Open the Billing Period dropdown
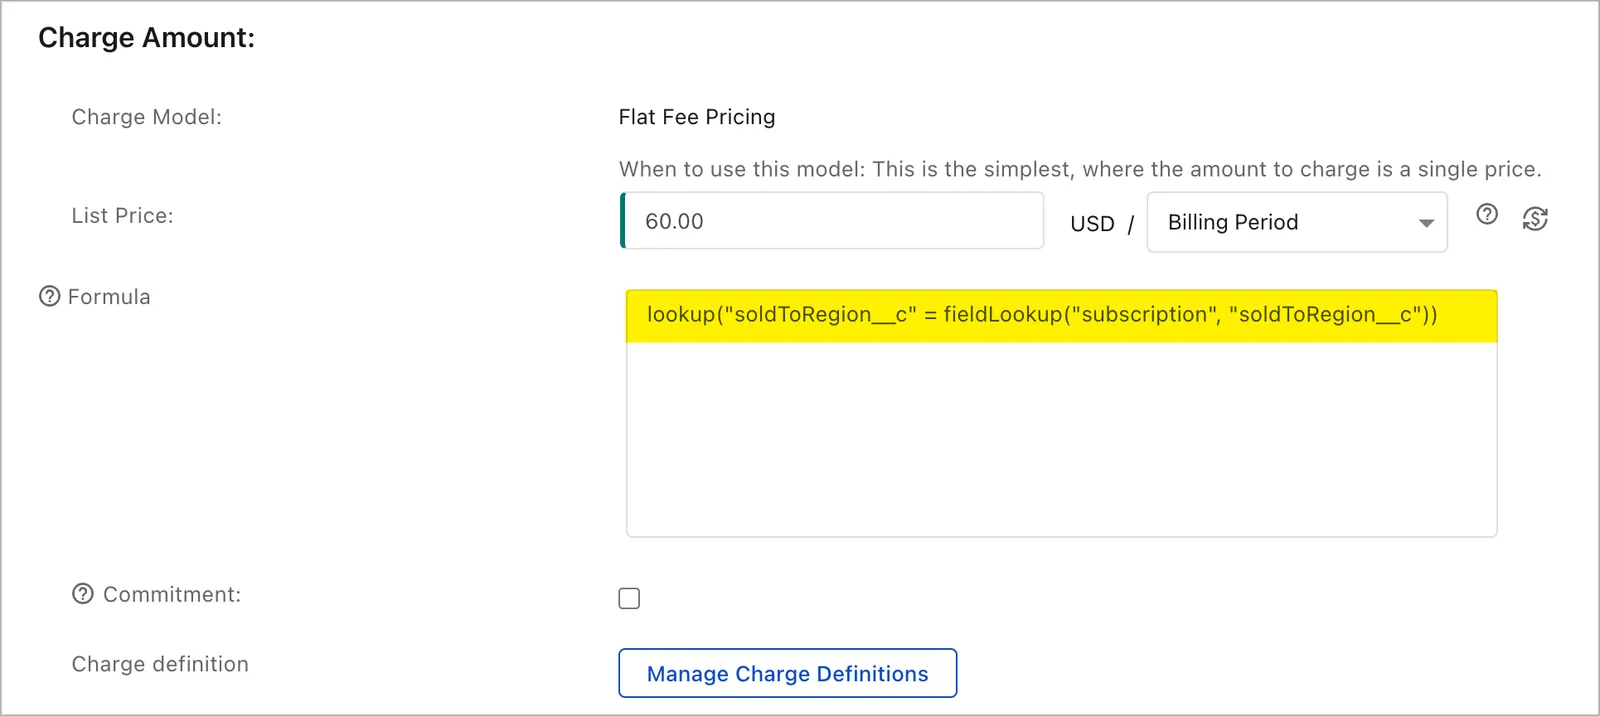 coord(1297,222)
